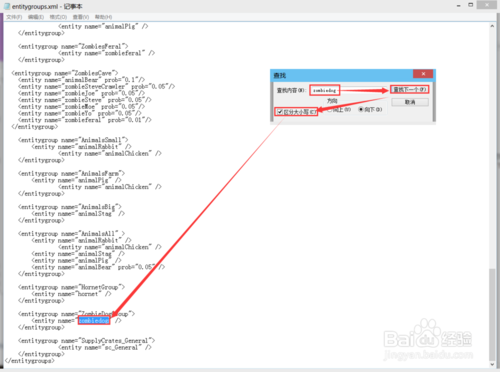Click the SupplyCrates_General entitygroup line
This screenshot has width=500, height=372.
86,341
